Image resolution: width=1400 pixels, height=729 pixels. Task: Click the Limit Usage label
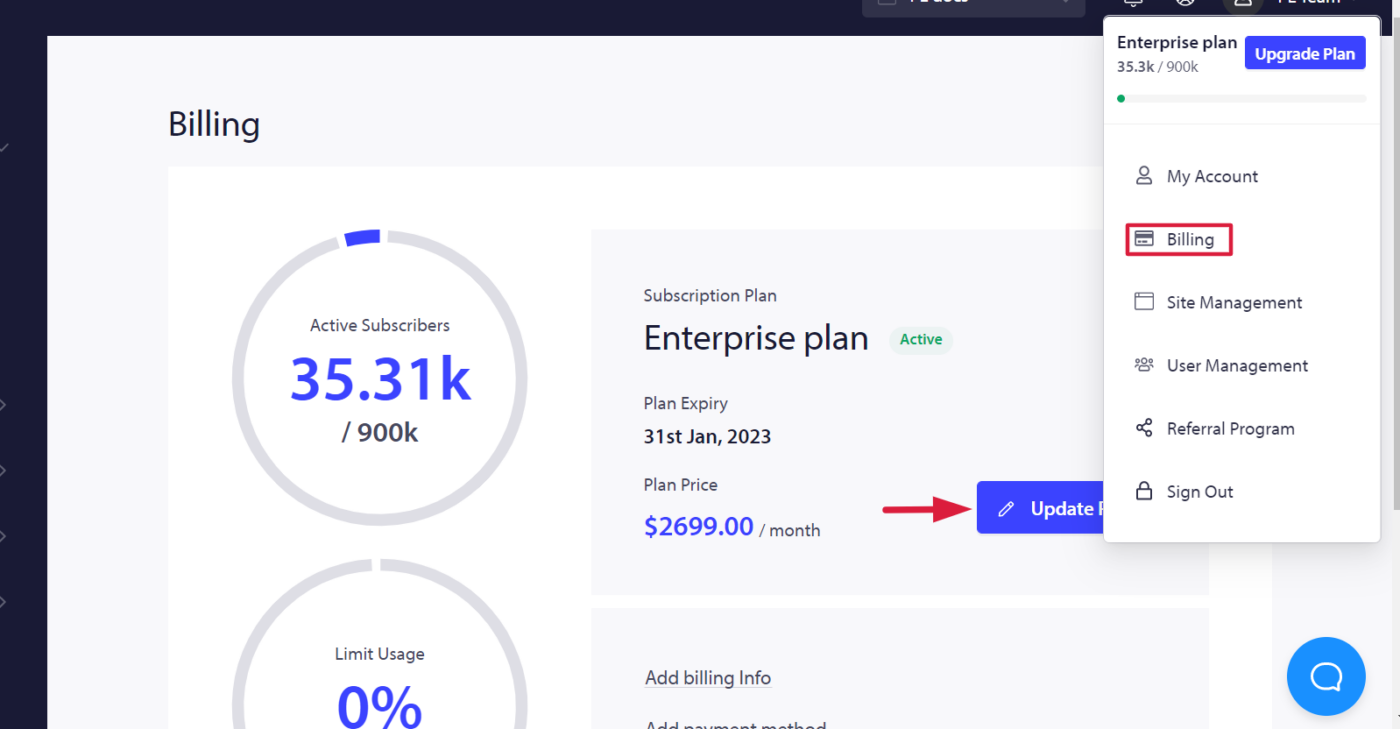pyautogui.click(x=380, y=654)
